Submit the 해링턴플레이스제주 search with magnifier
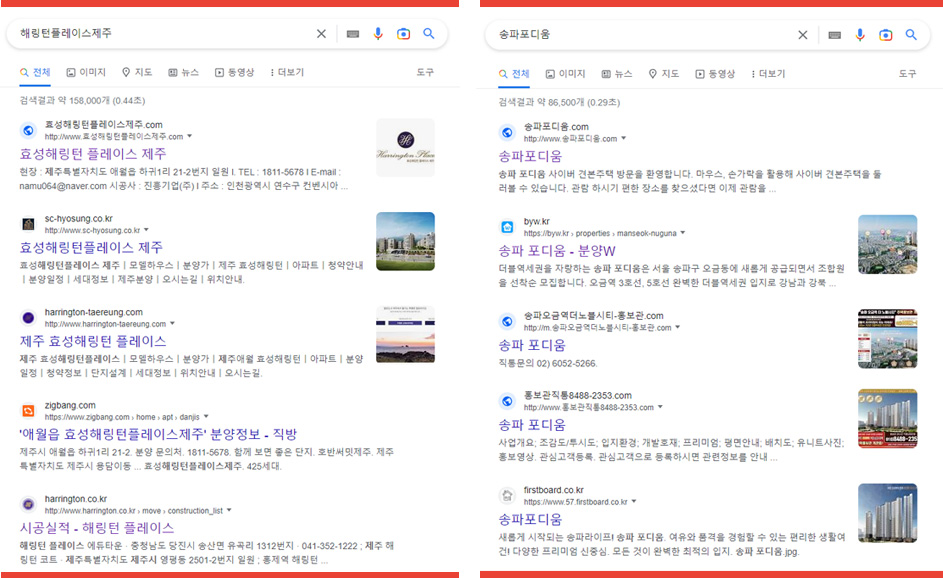Viewport: 943px width, 578px height. point(429,34)
